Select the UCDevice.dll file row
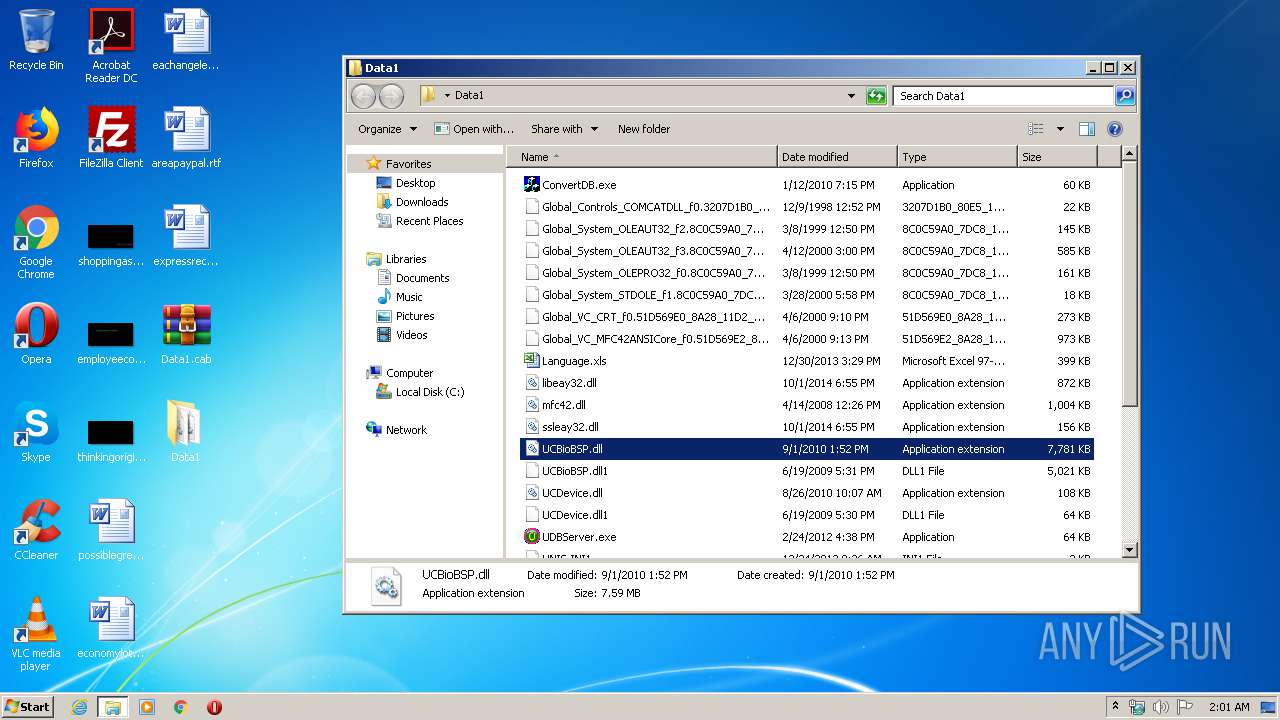The height and width of the screenshot is (720, 1280). pyautogui.click(x=807, y=493)
